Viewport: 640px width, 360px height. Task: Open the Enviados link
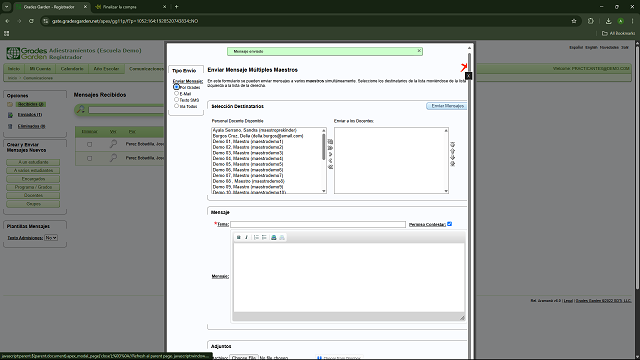tap(30, 115)
